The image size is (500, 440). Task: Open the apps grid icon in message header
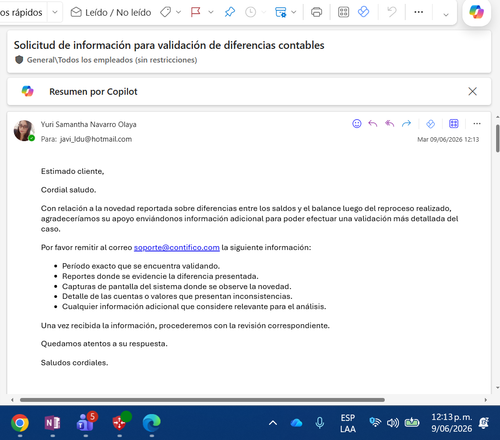[x=454, y=124]
